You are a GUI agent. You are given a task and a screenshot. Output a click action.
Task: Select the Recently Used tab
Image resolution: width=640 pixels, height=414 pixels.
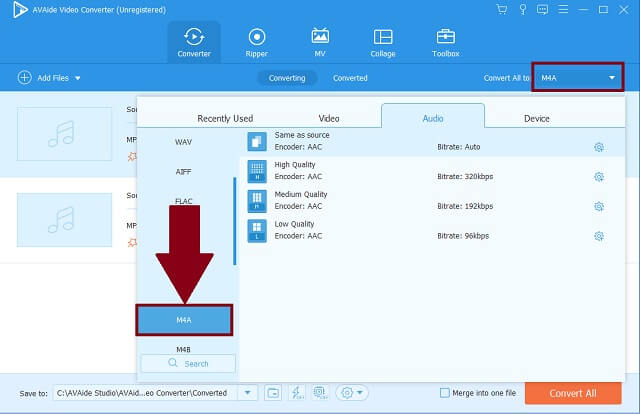click(x=225, y=118)
